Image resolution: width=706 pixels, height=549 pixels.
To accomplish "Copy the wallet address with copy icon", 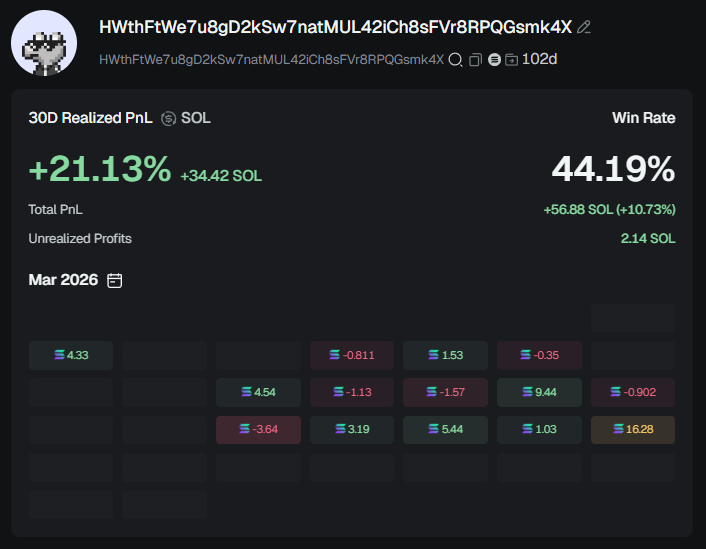I will [475, 59].
